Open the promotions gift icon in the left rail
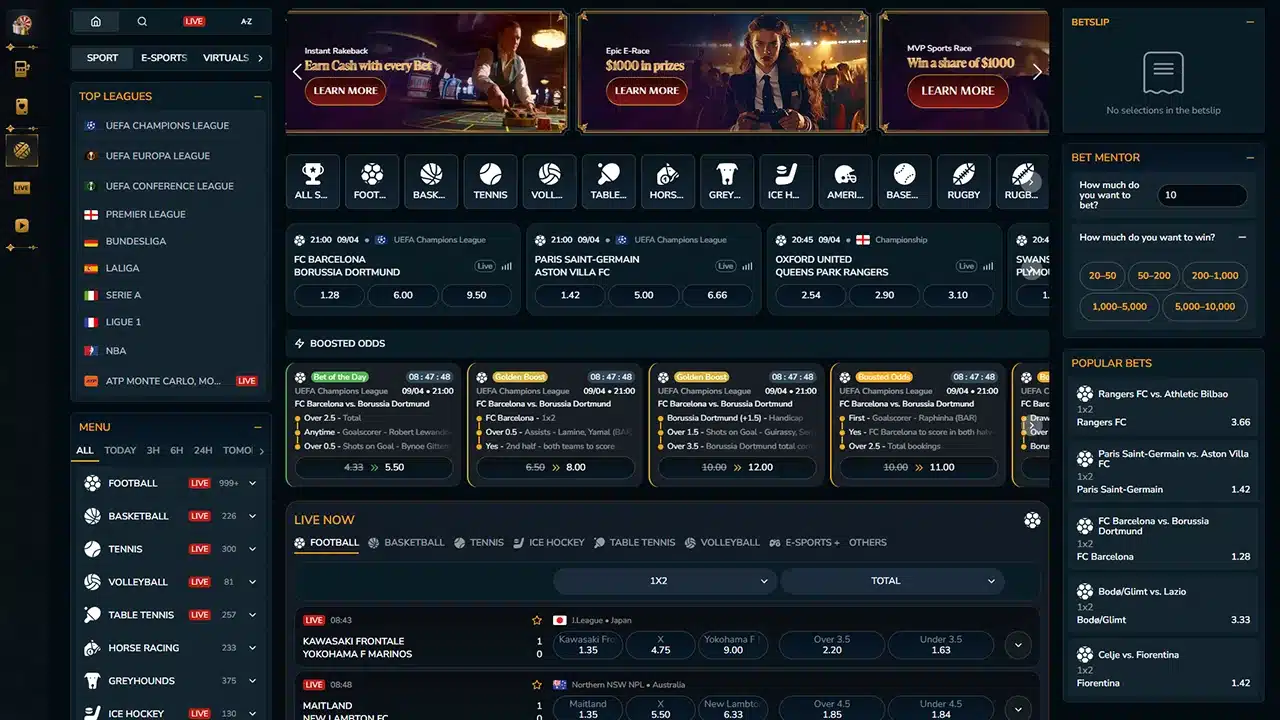The width and height of the screenshot is (1280, 720). 21,24
